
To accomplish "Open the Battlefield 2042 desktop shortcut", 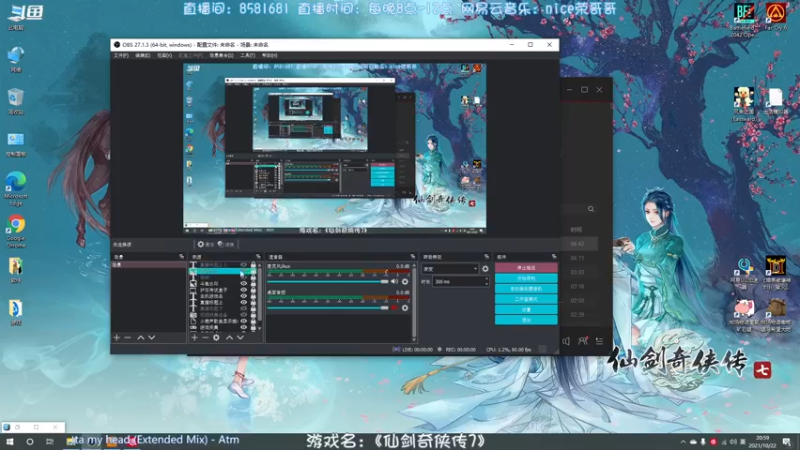I will [x=744, y=20].
